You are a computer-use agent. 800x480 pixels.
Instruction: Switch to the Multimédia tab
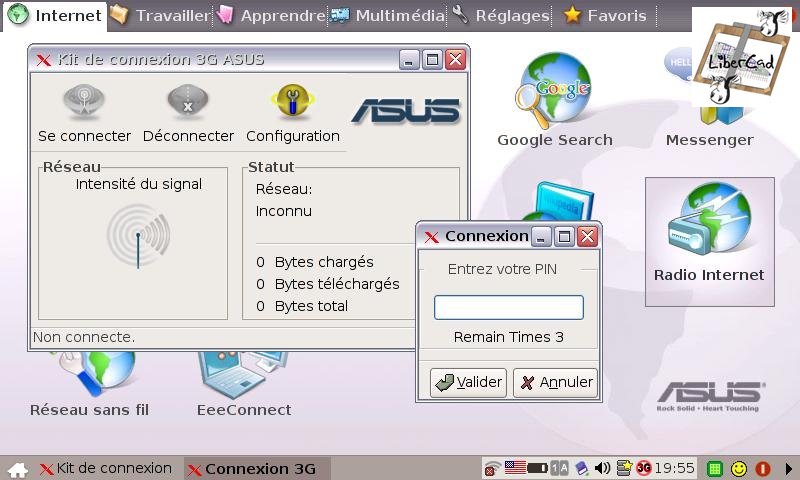point(387,15)
